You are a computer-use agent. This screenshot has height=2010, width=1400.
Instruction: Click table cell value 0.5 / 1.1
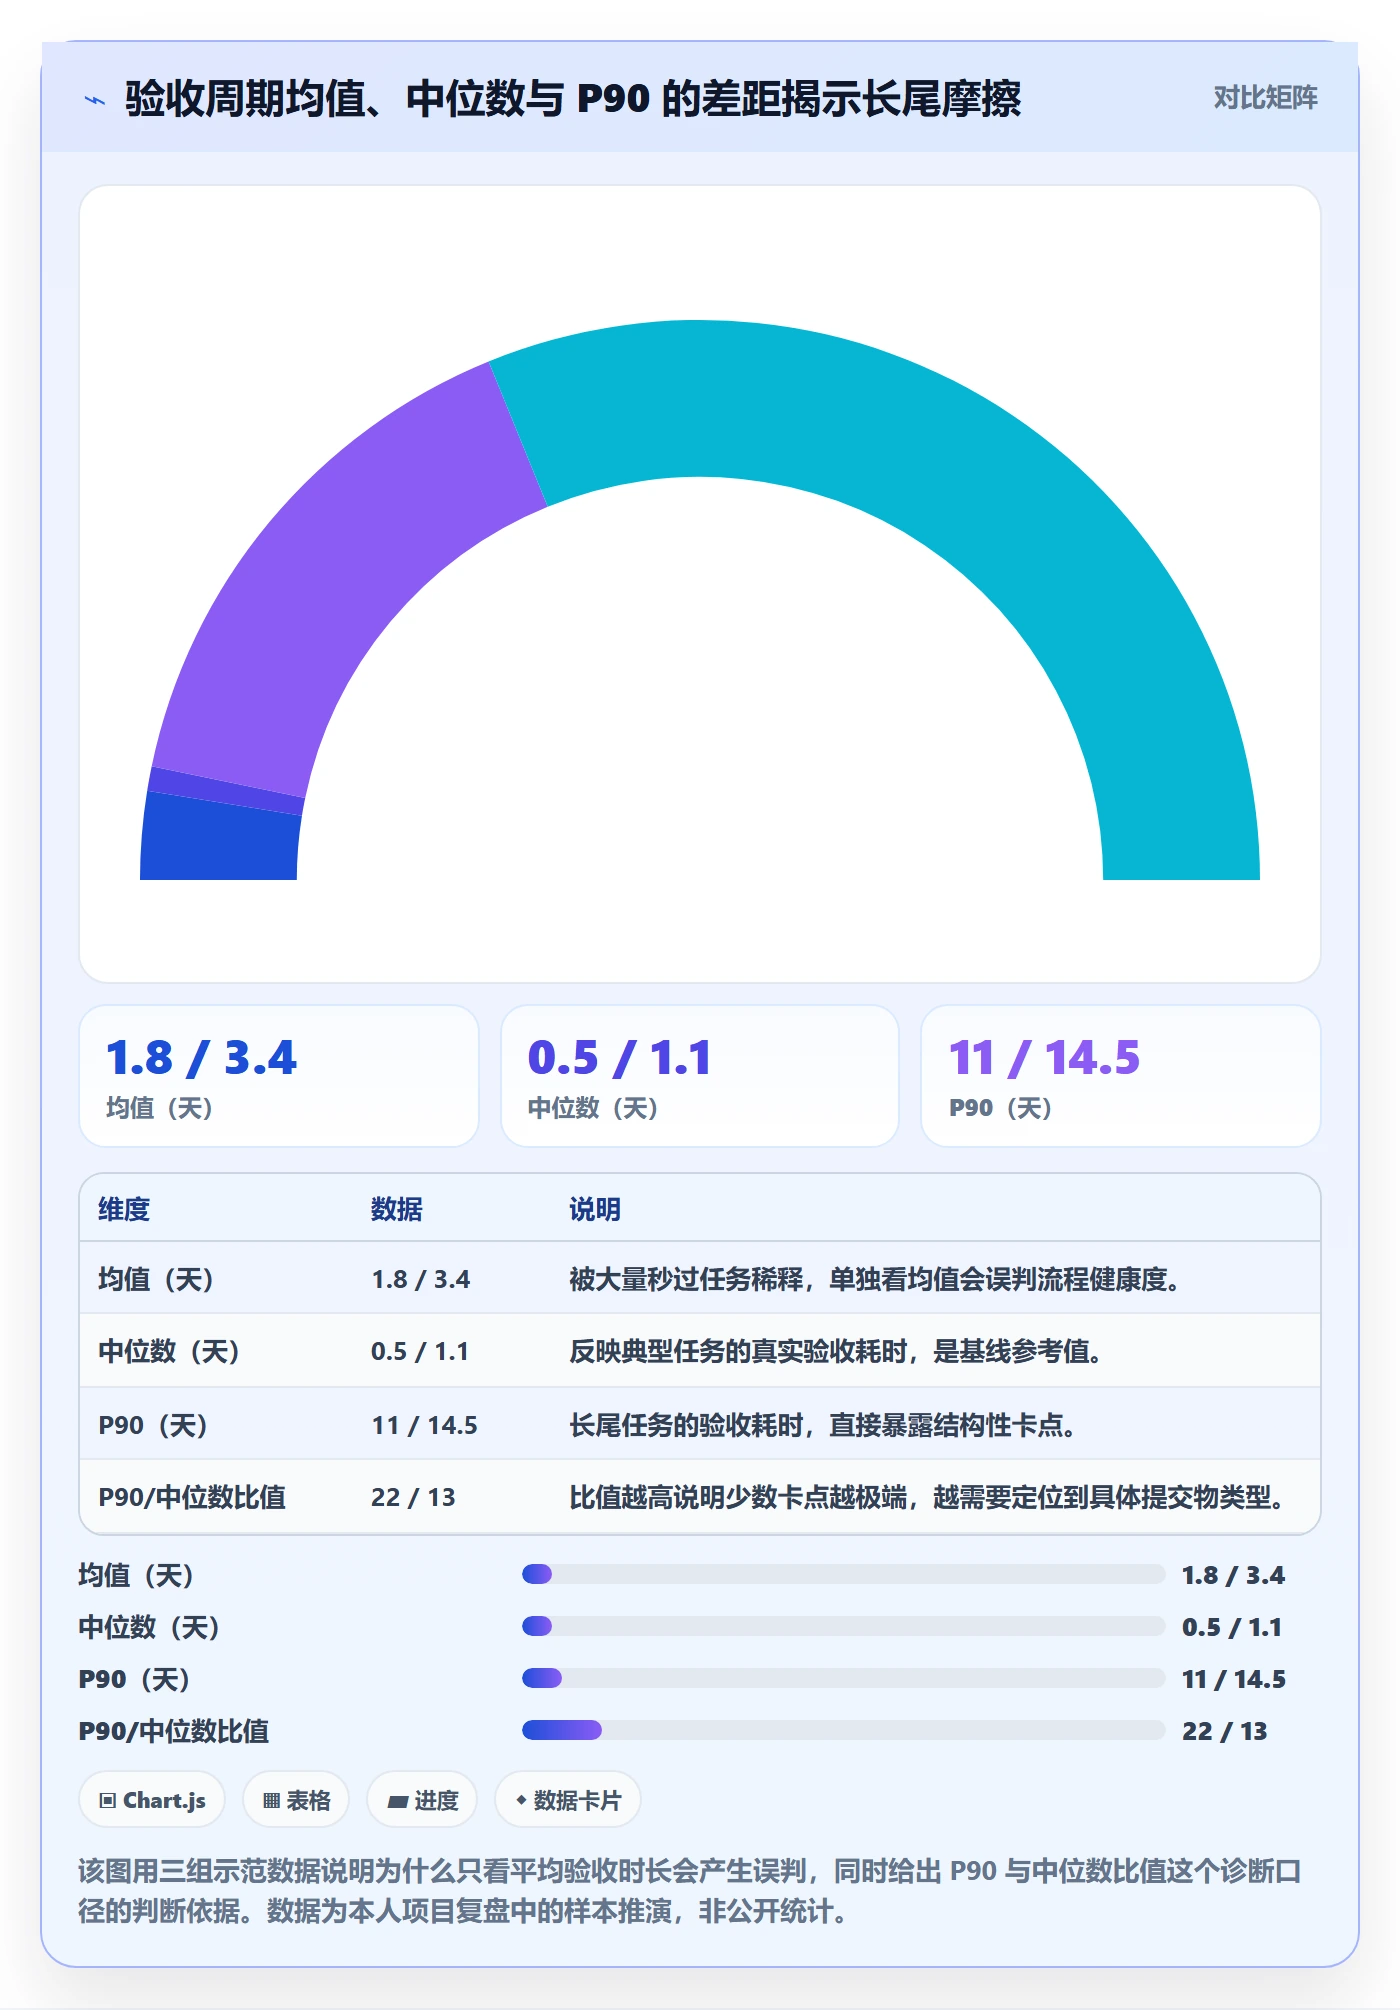tap(420, 1351)
